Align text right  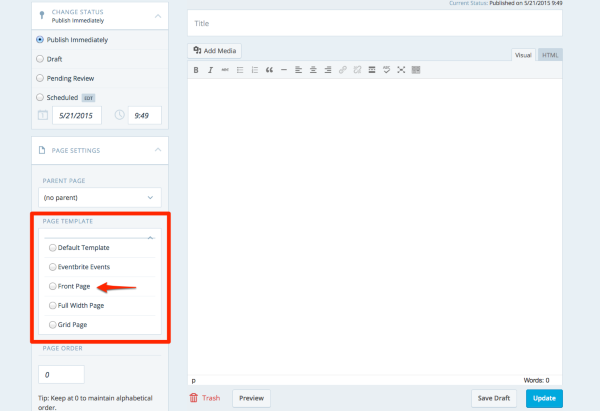click(x=328, y=70)
